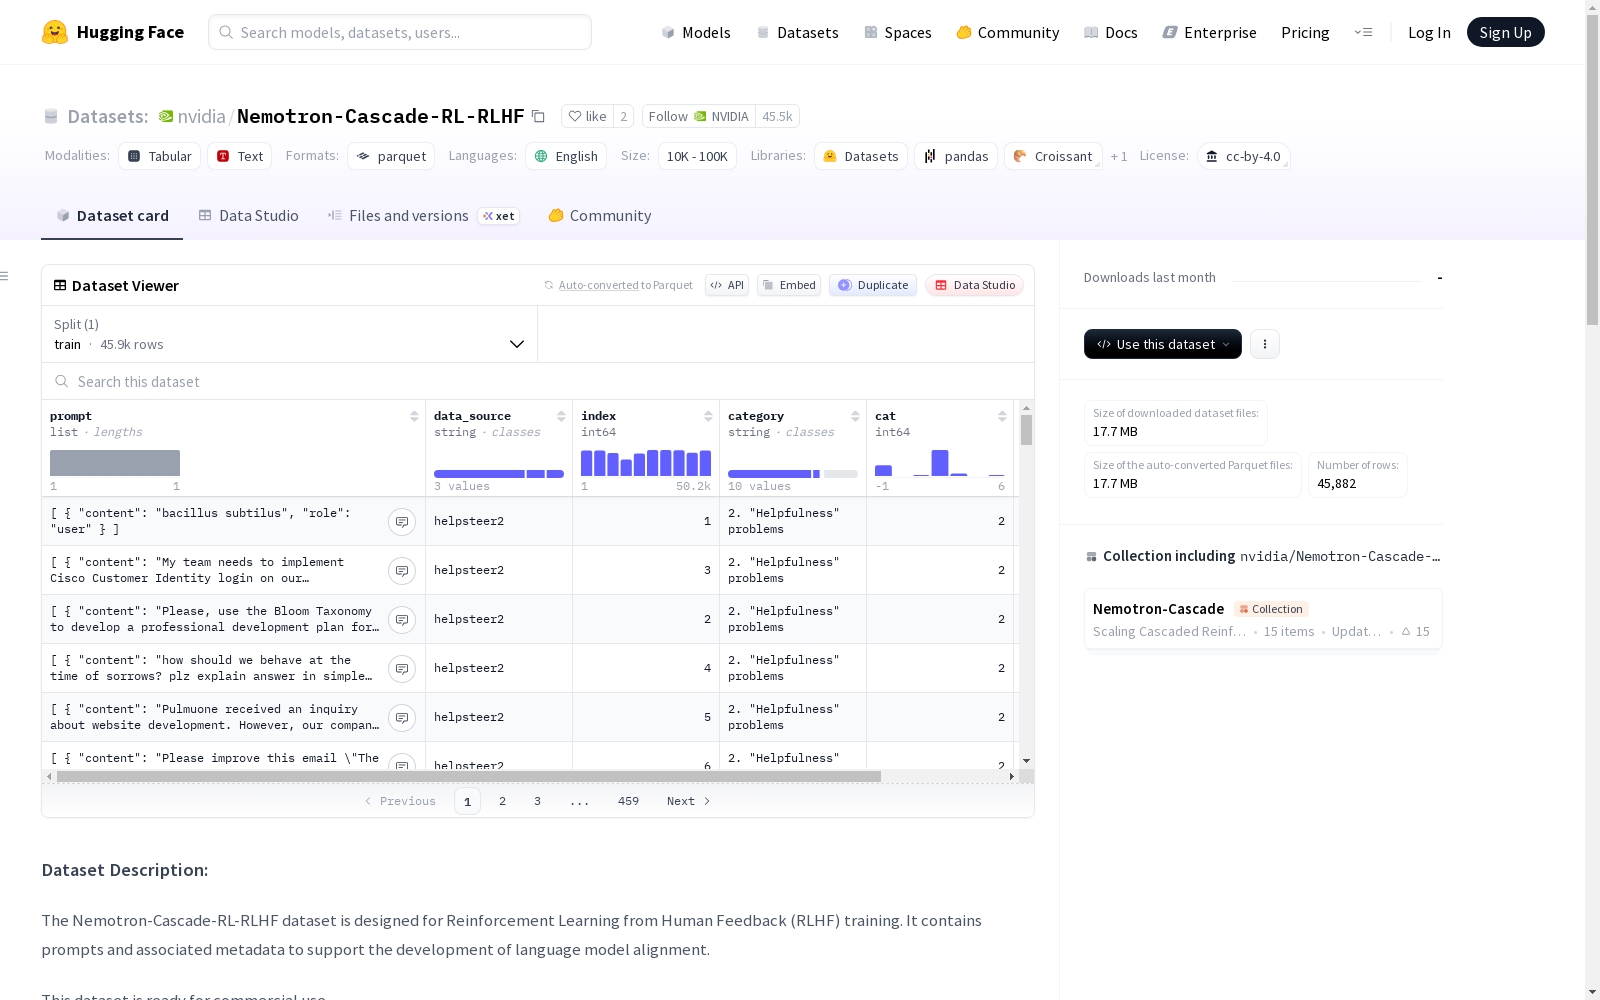Sort by the index column icon
Viewport: 1600px width, 1000px height.
(x=708, y=416)
